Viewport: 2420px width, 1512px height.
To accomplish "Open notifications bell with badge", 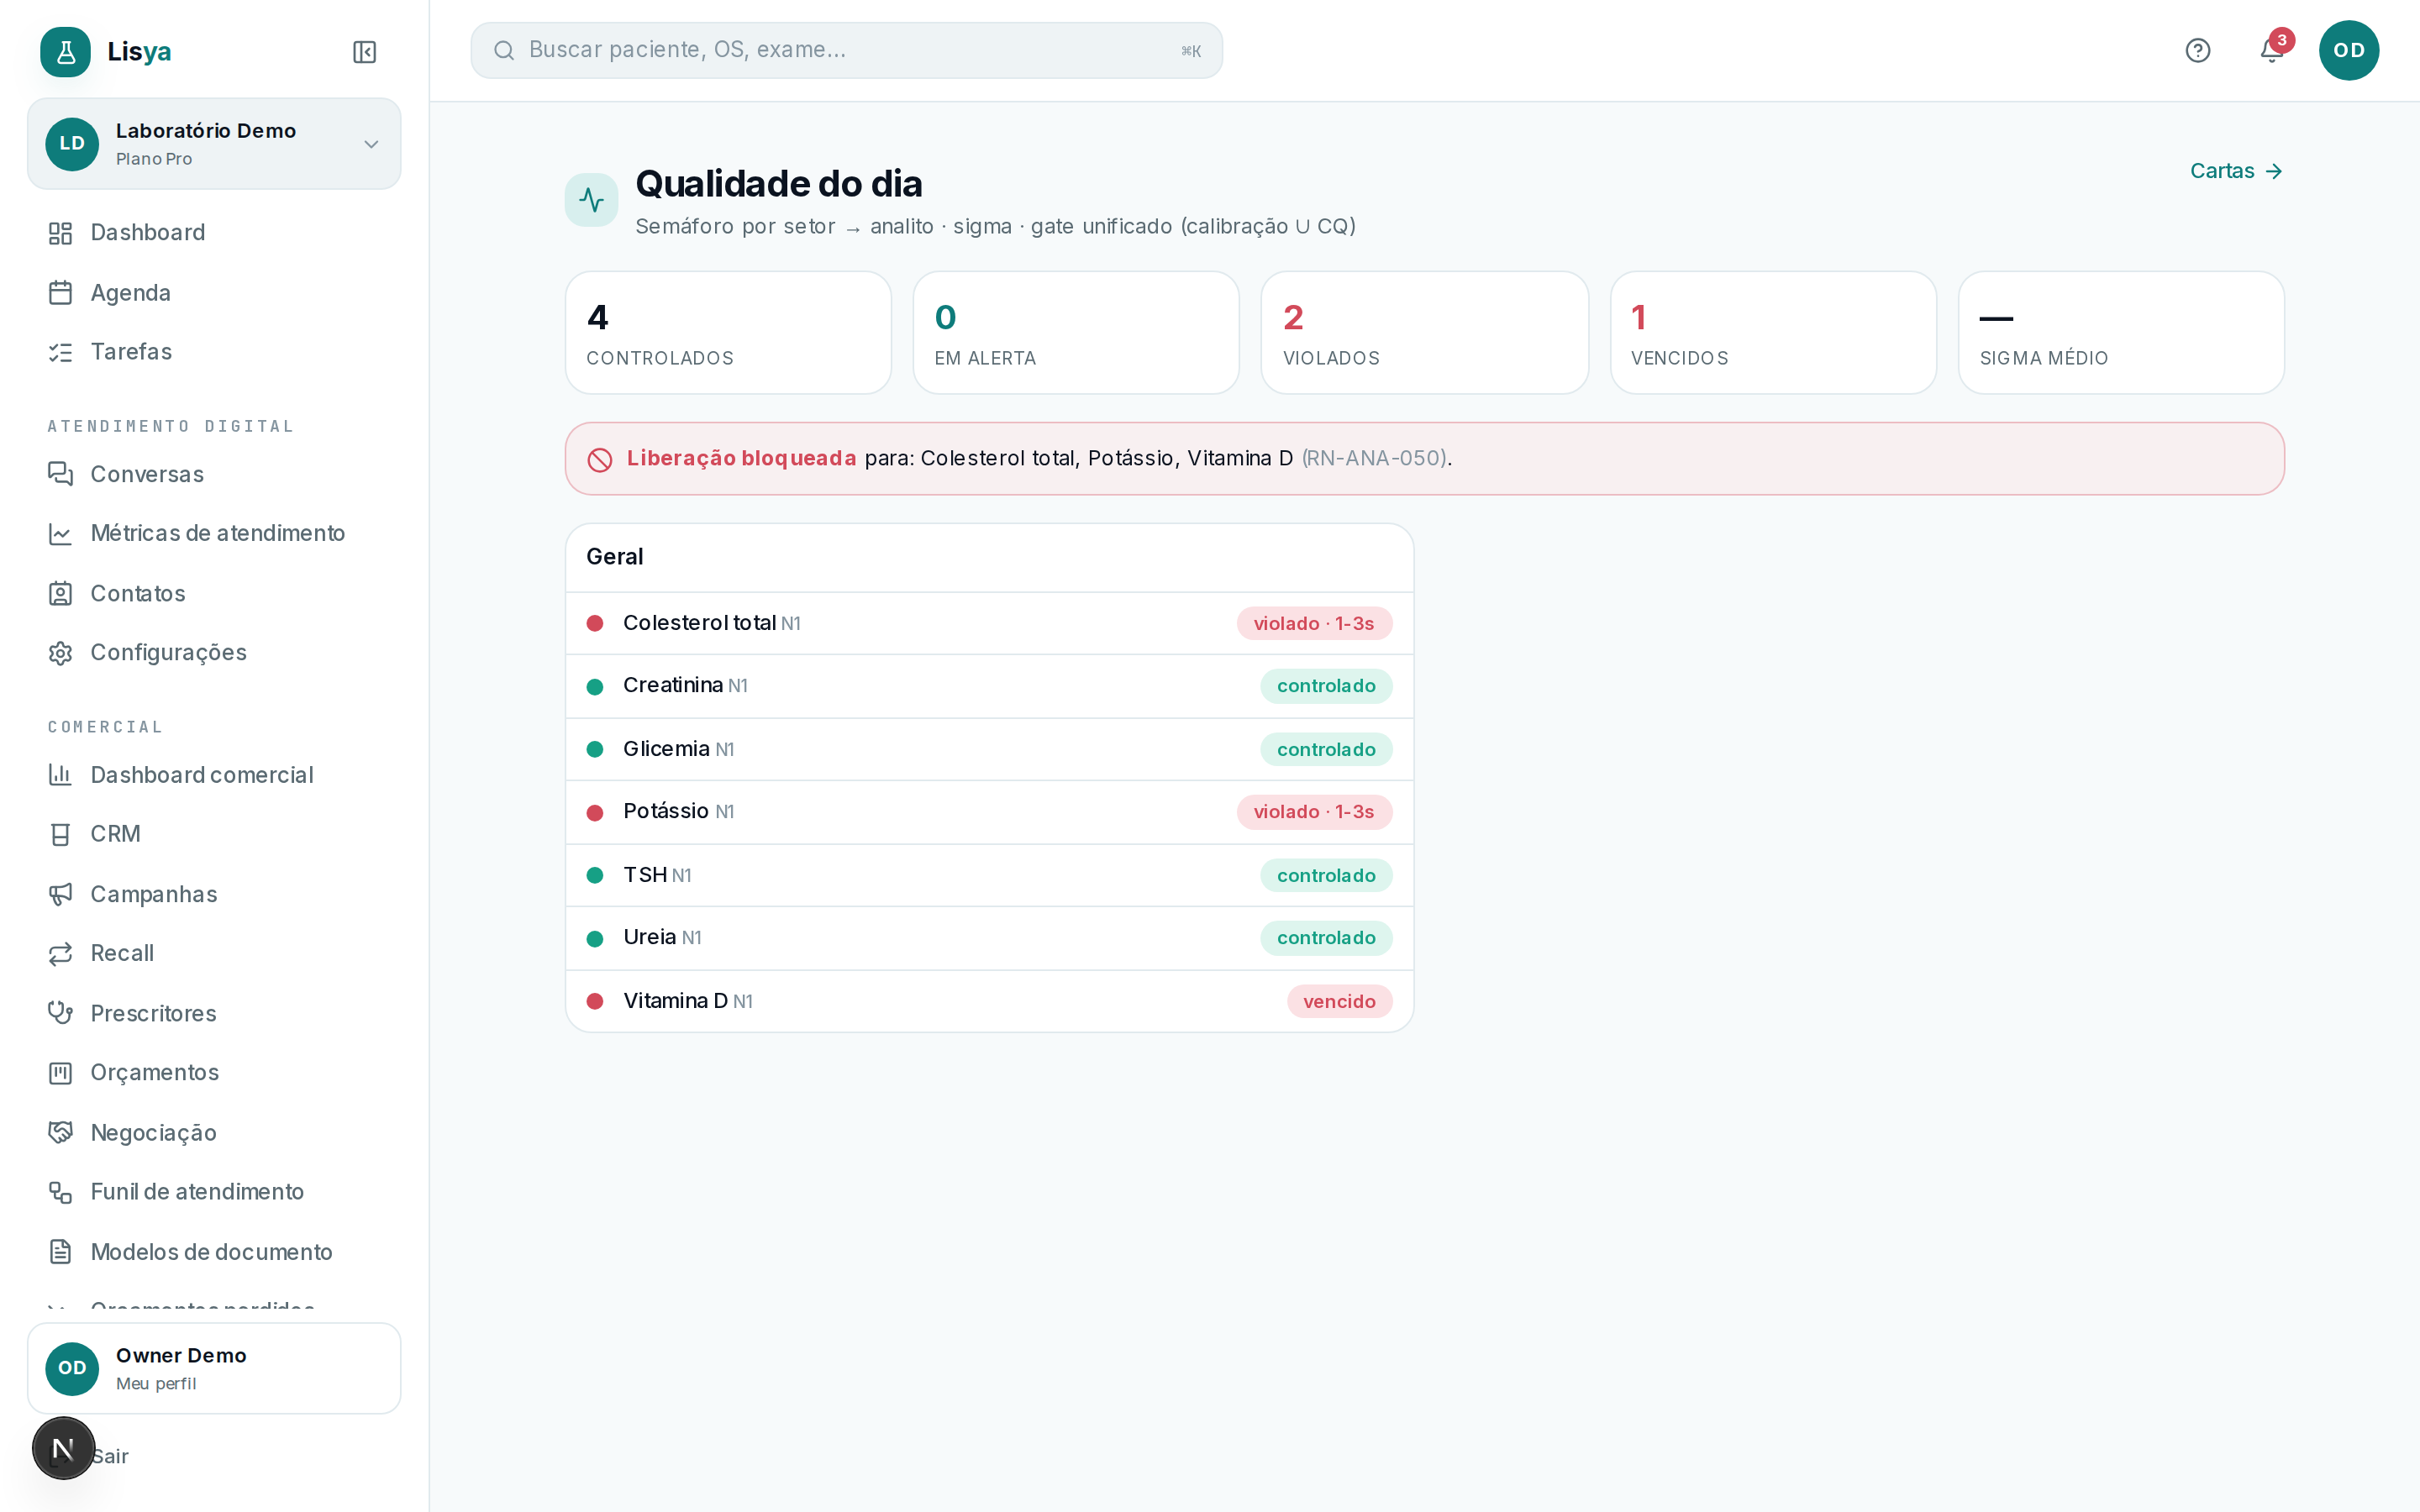I will pos(2273,49).
